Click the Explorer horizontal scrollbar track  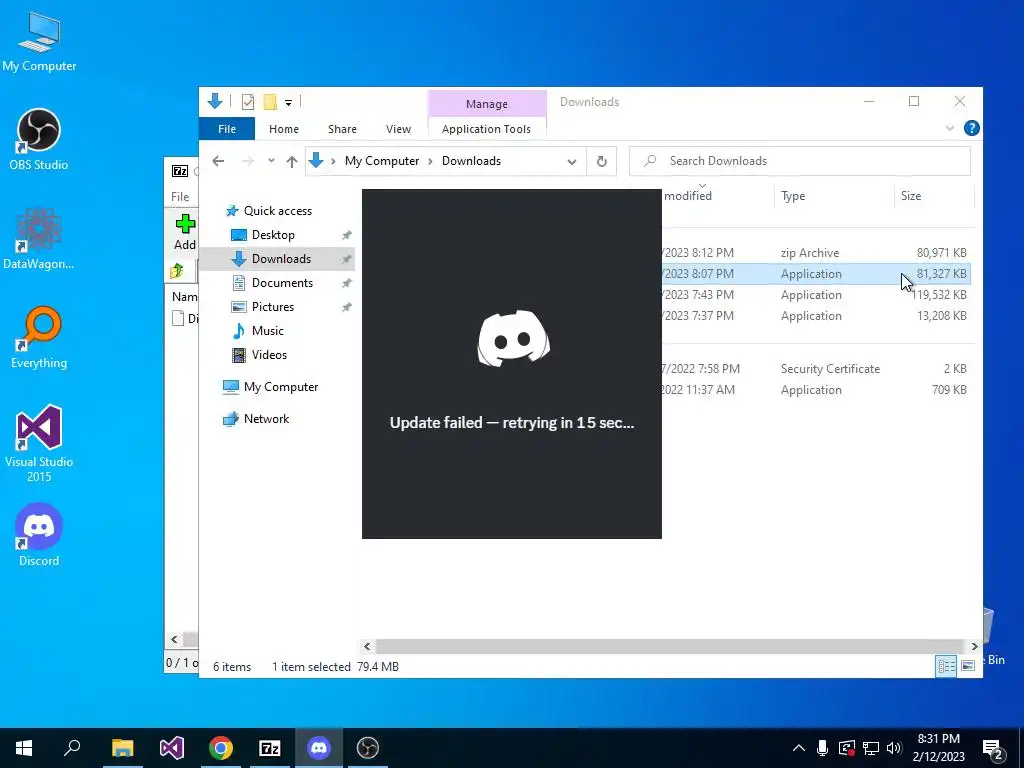tap(669, 647)
